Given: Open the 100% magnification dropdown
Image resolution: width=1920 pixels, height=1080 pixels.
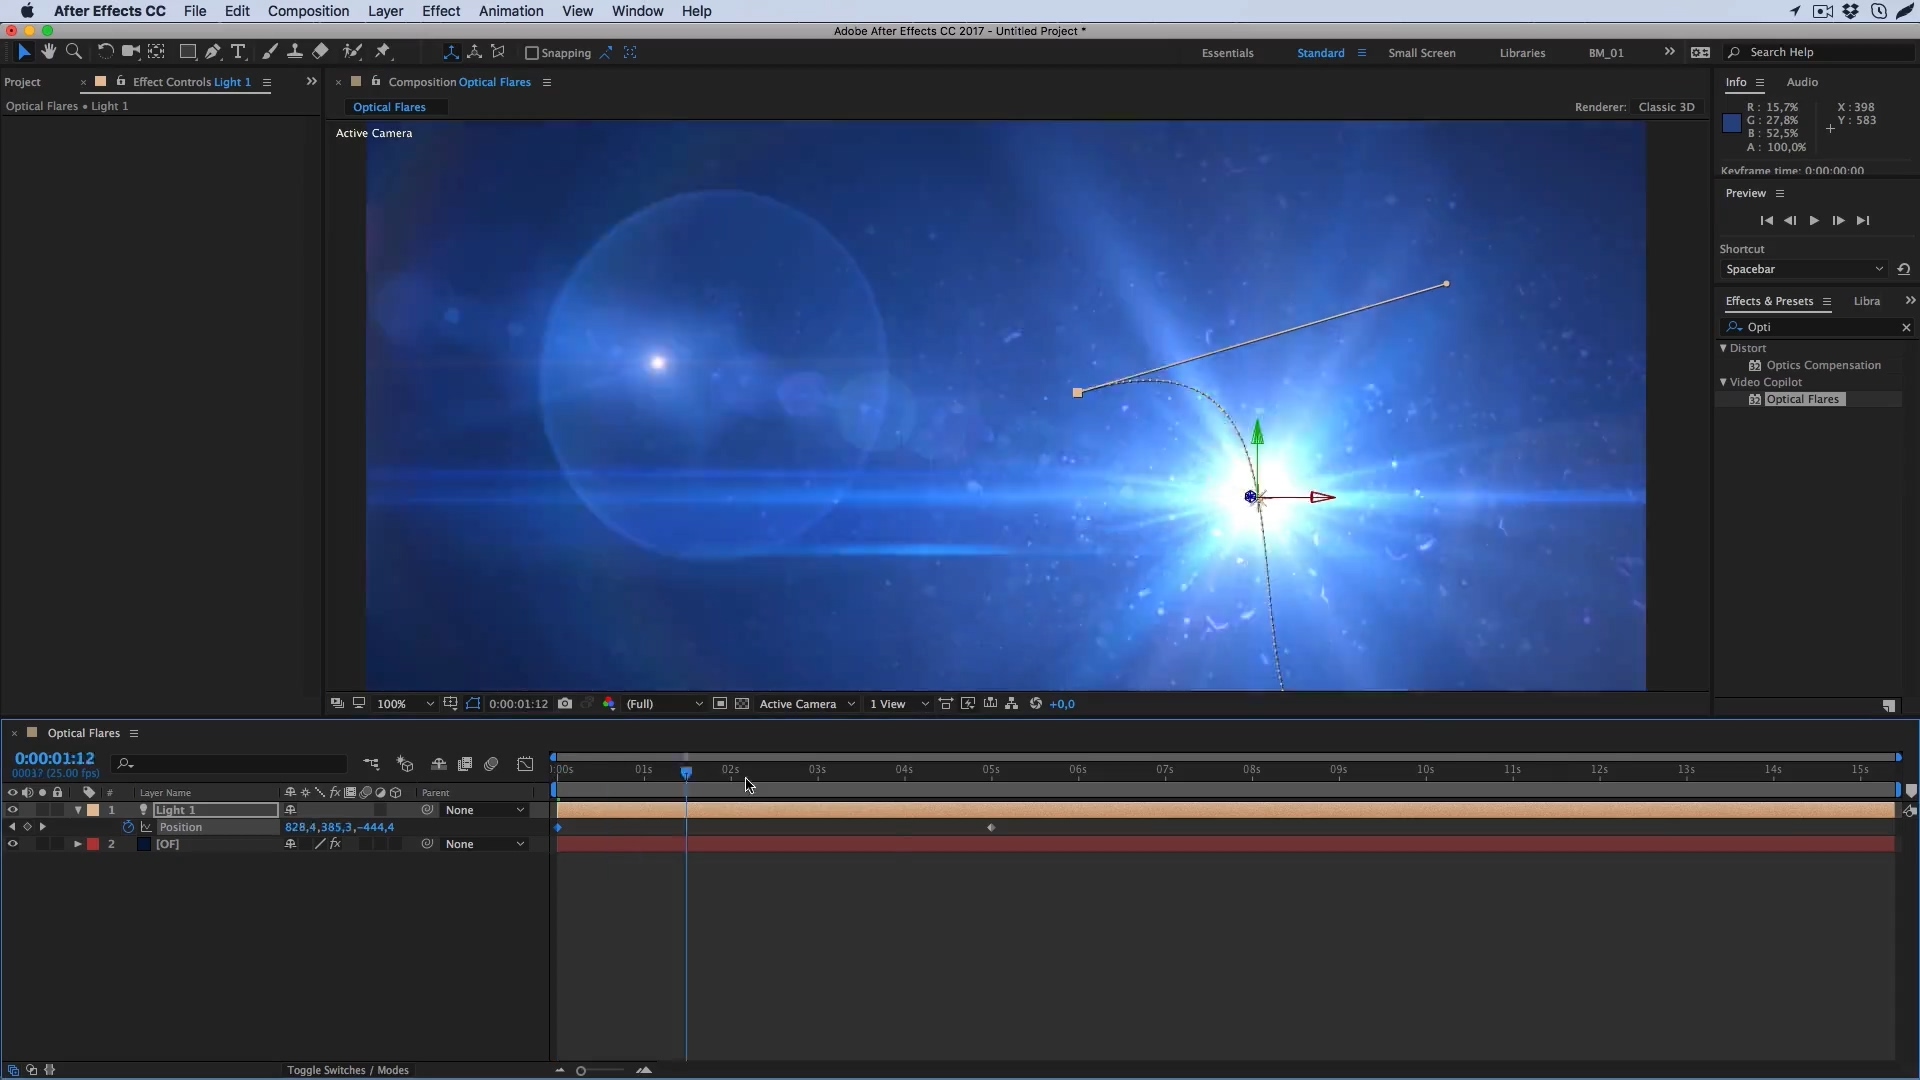Looking at the screenshot, I should [x=405, y=704].
